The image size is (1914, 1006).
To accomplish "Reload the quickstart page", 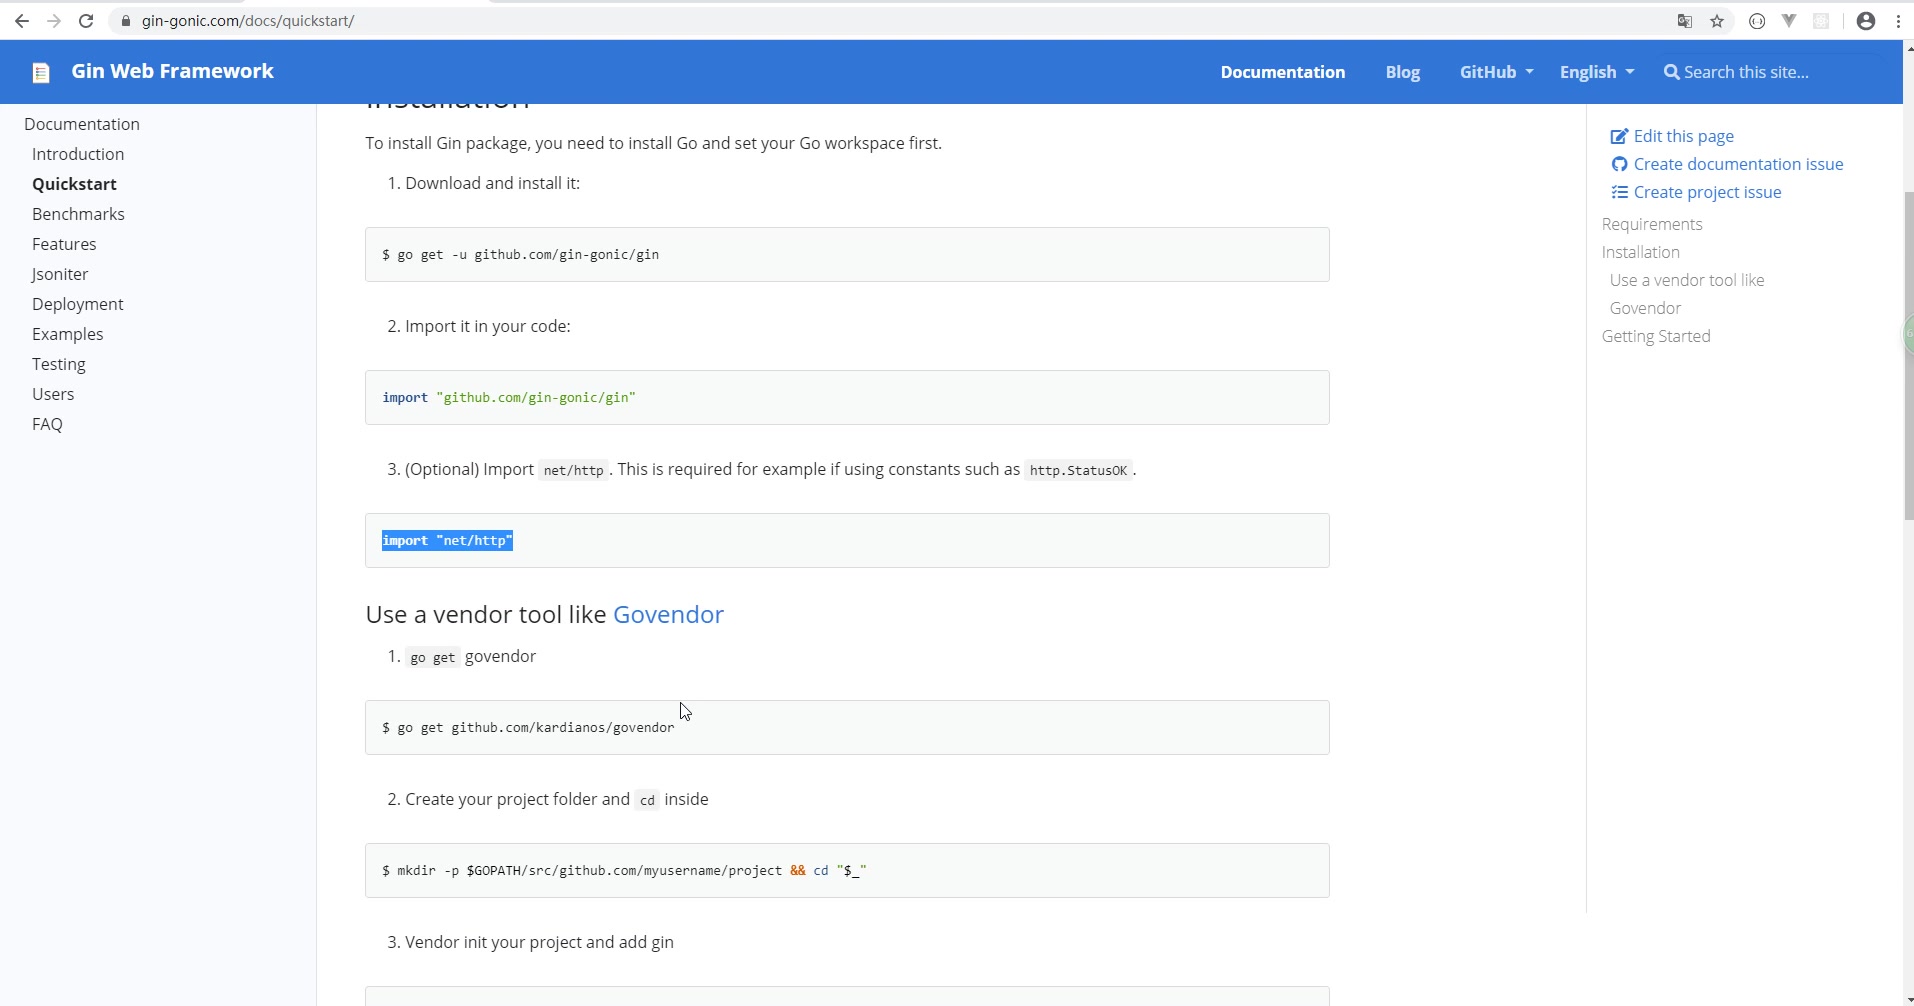I will (x=86, y=21).
